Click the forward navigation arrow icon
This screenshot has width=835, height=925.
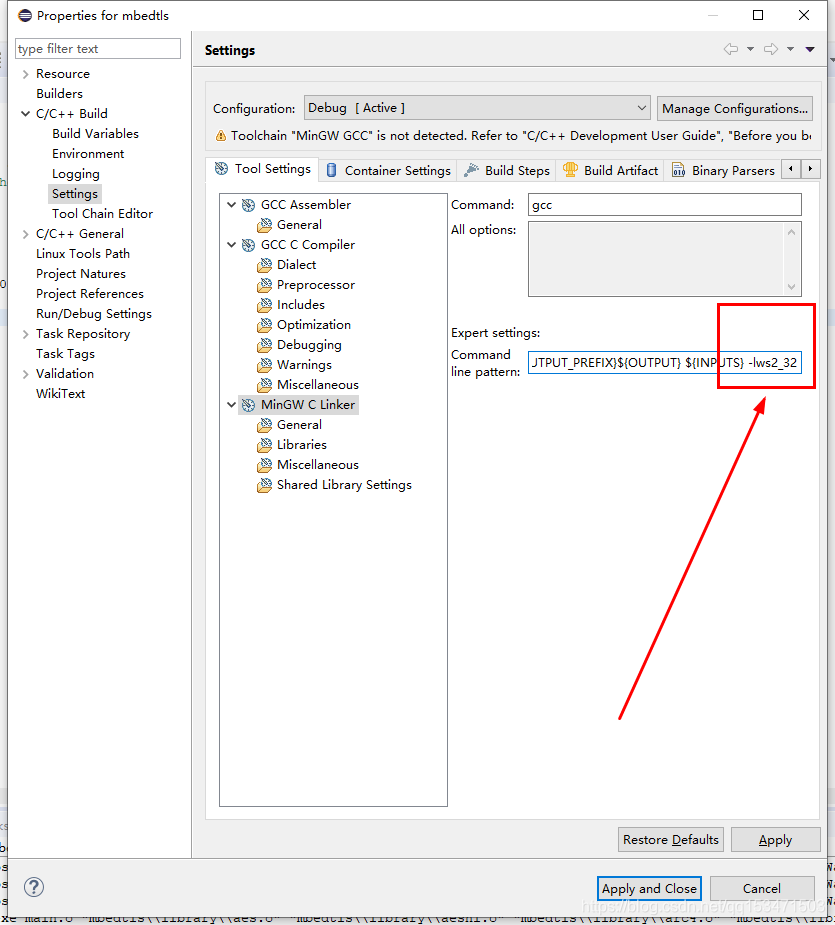coord(771,49)
